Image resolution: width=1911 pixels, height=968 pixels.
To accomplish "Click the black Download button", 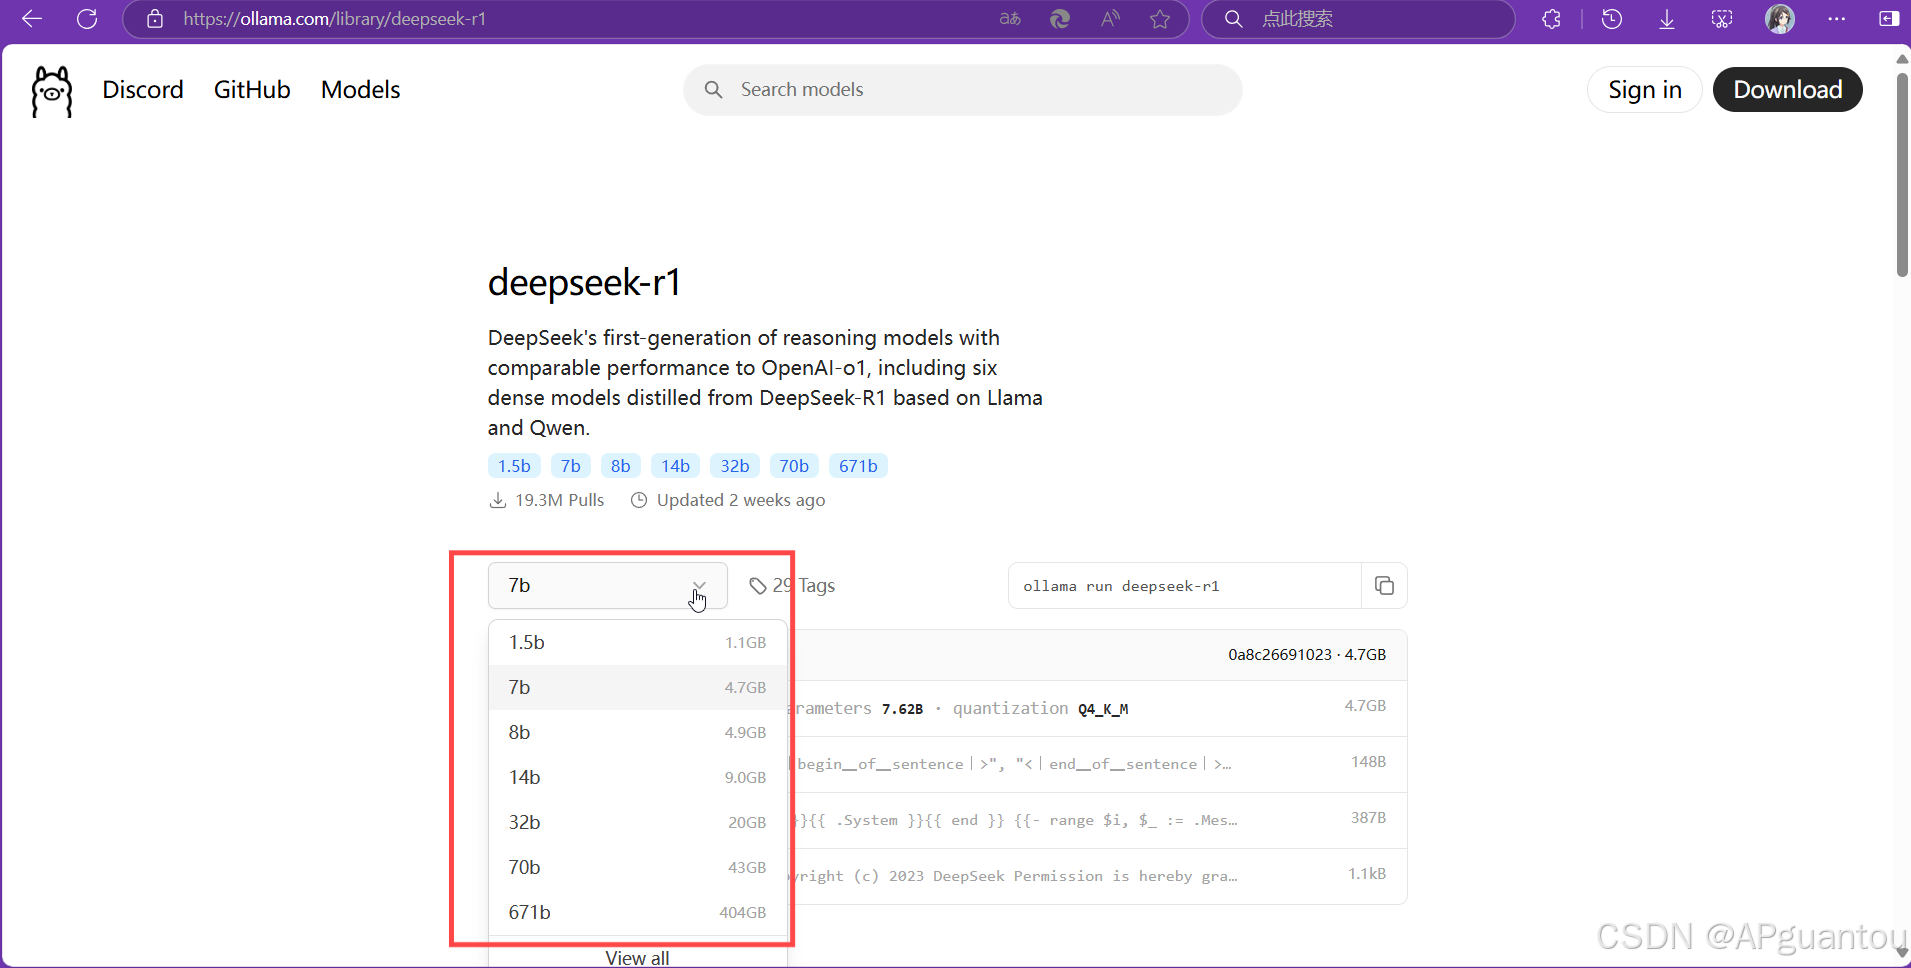I will (1788, 90).
